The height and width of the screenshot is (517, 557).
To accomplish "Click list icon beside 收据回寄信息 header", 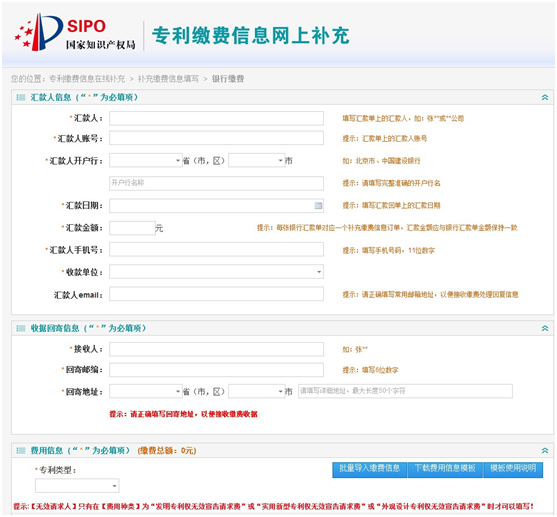I will pos(21,328).
